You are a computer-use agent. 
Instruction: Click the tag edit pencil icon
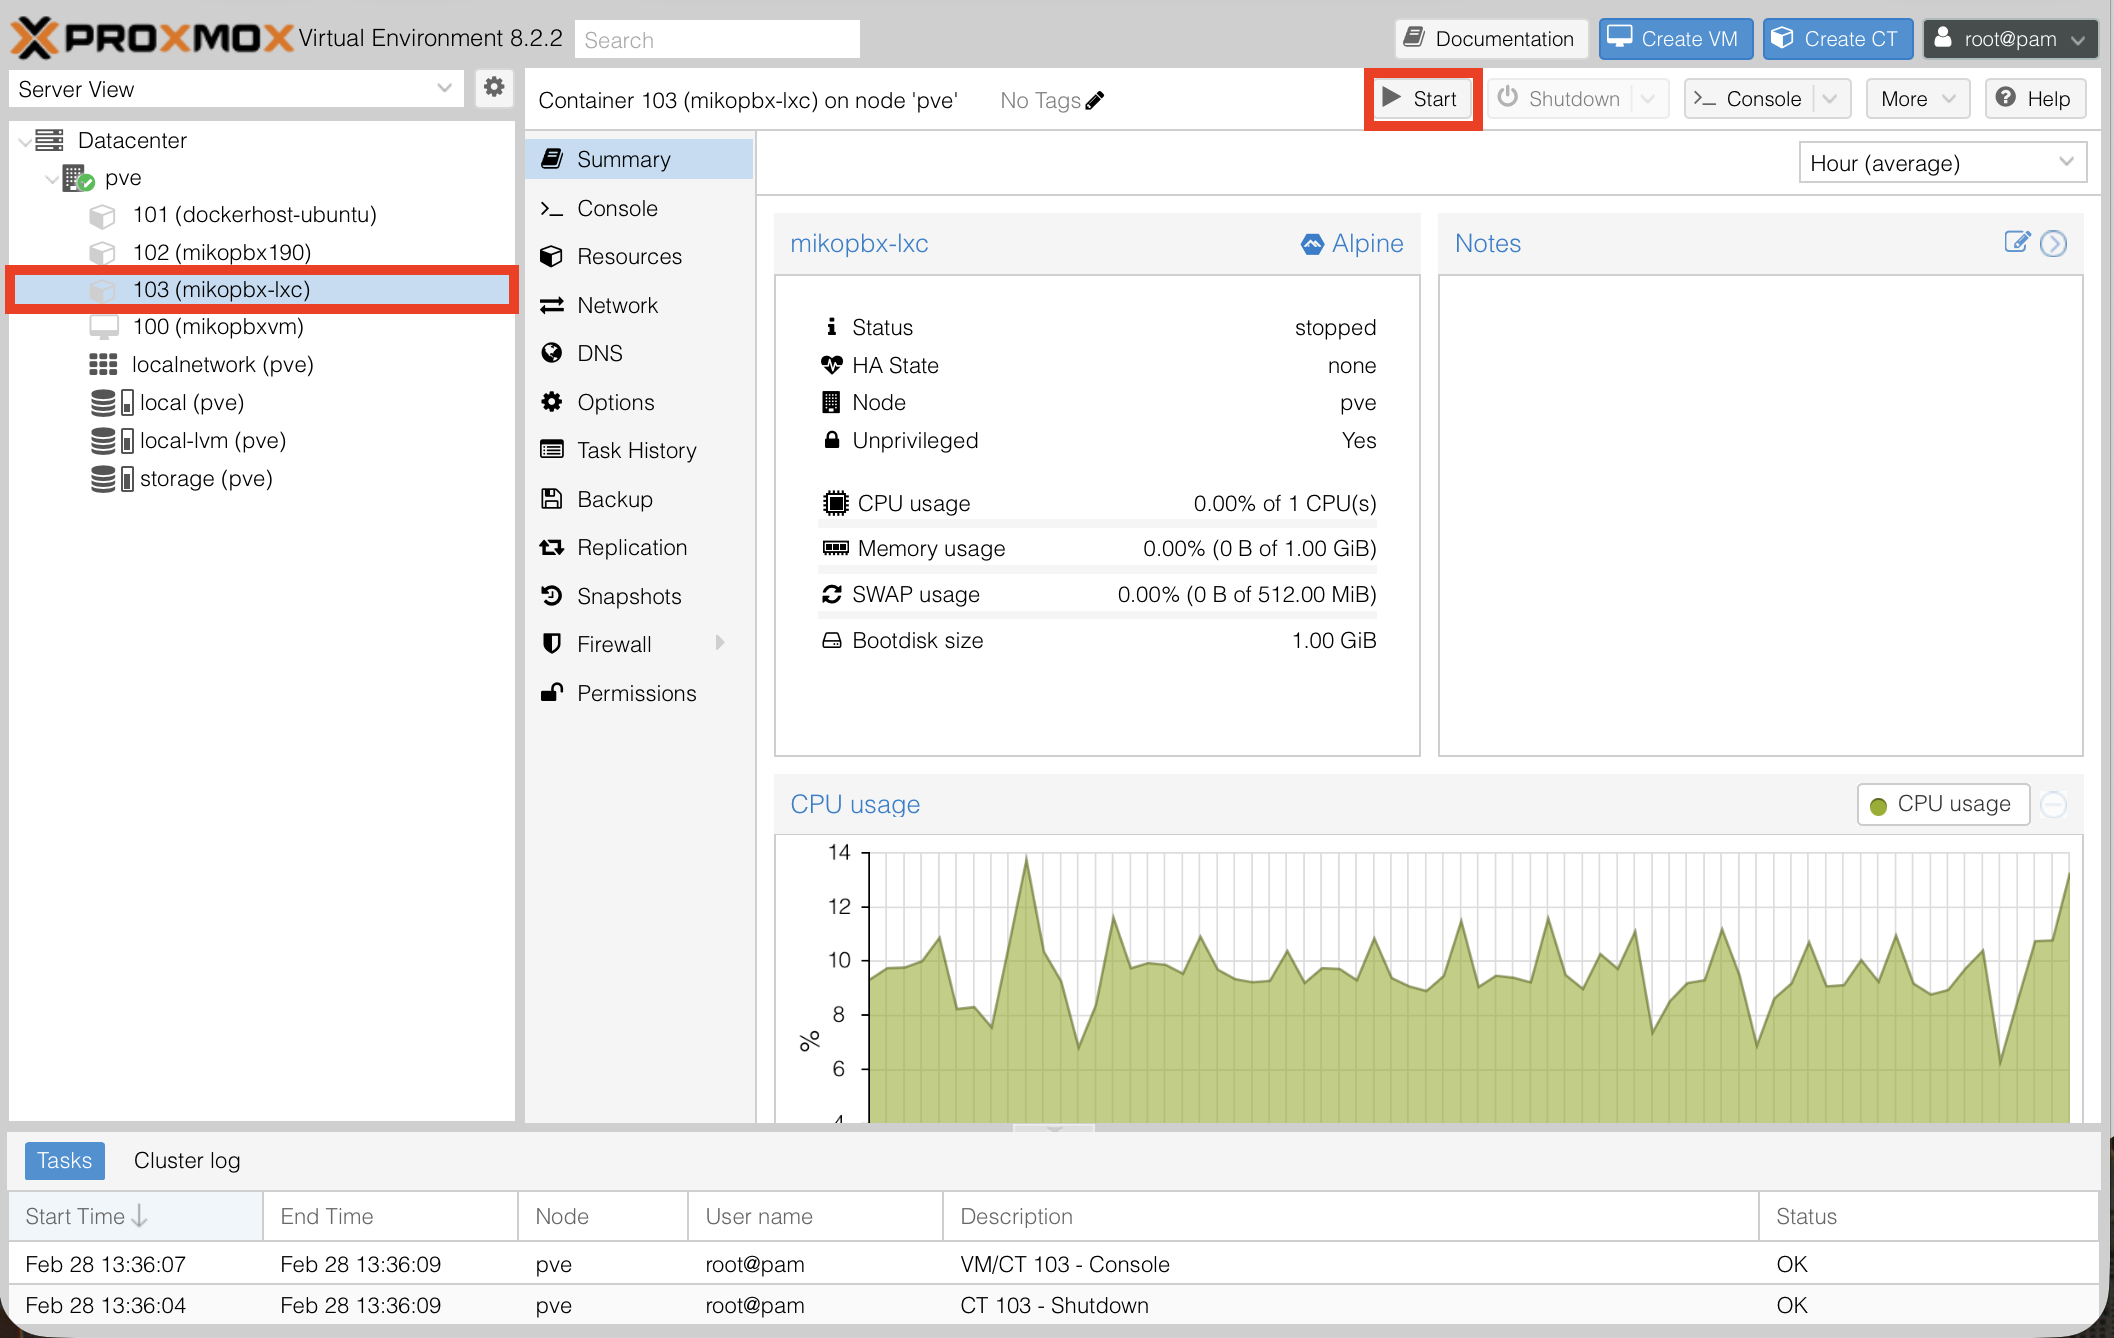point(1095,100)
